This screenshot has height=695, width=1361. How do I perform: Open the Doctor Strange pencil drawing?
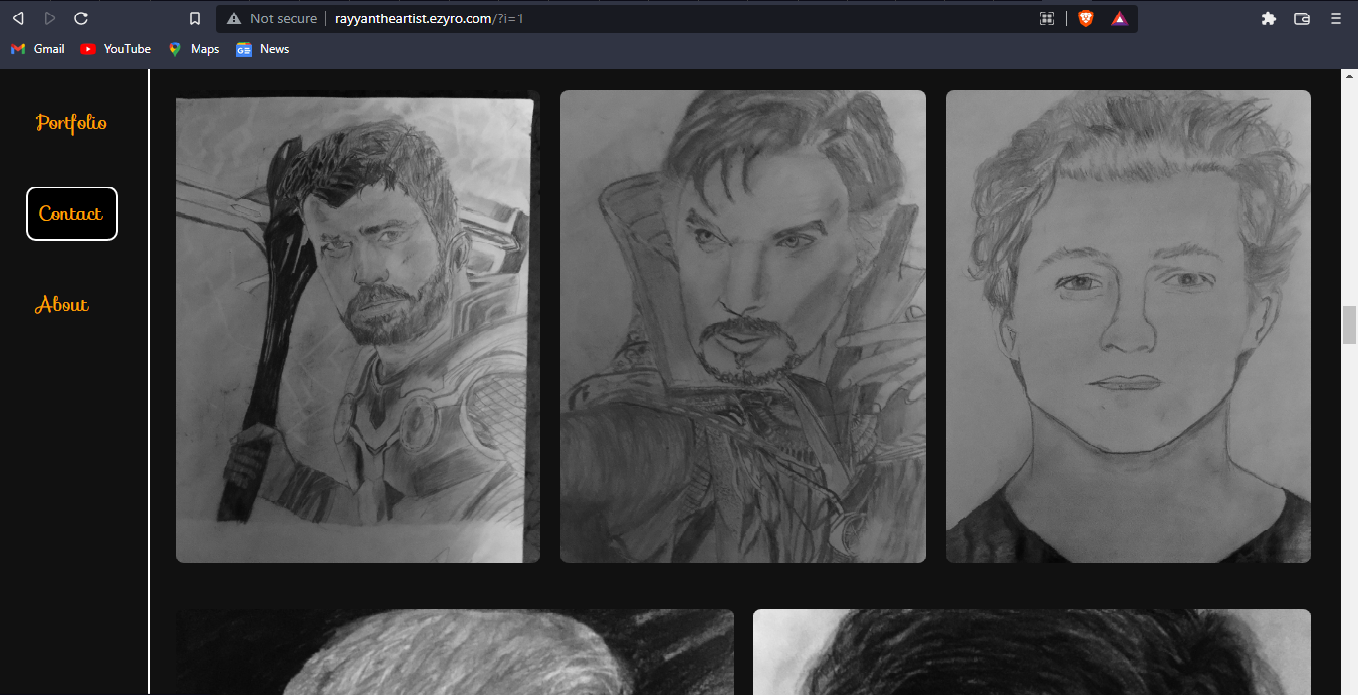click(743, 326)
